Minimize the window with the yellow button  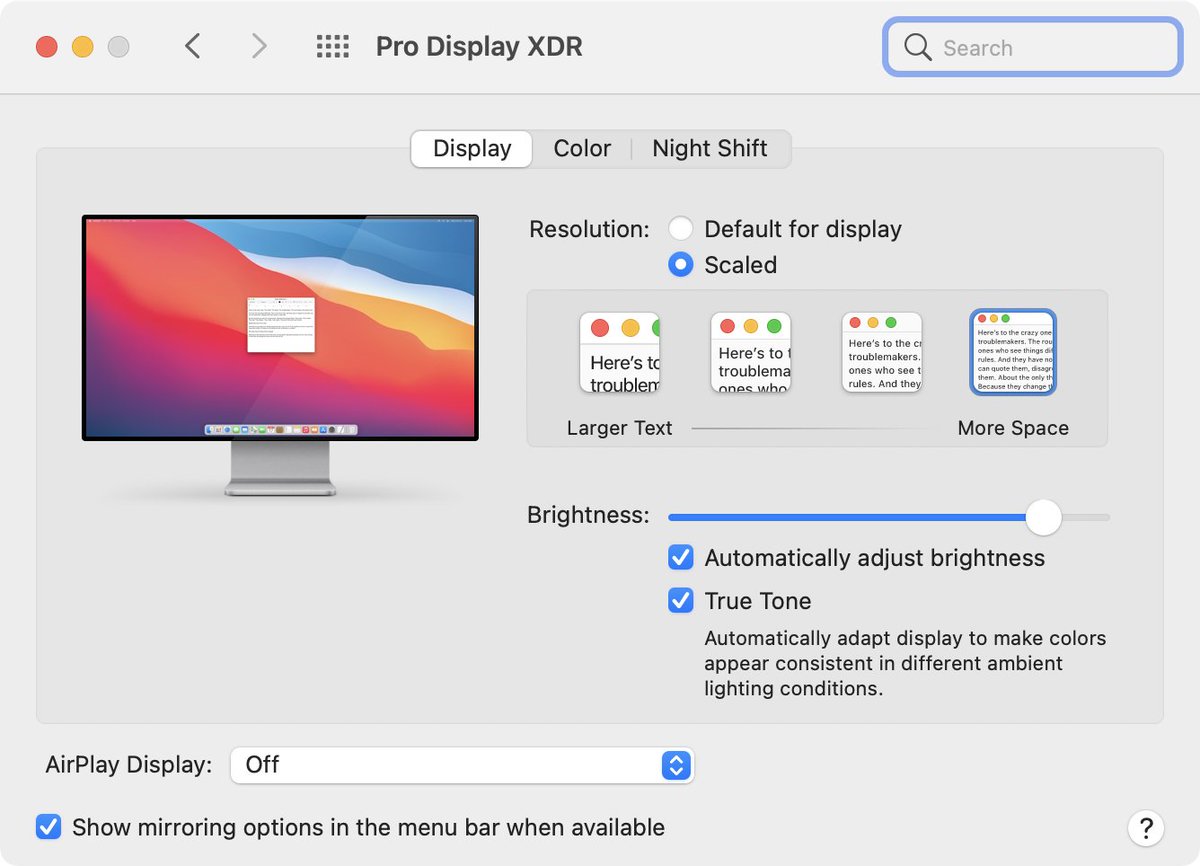point(83,47)
